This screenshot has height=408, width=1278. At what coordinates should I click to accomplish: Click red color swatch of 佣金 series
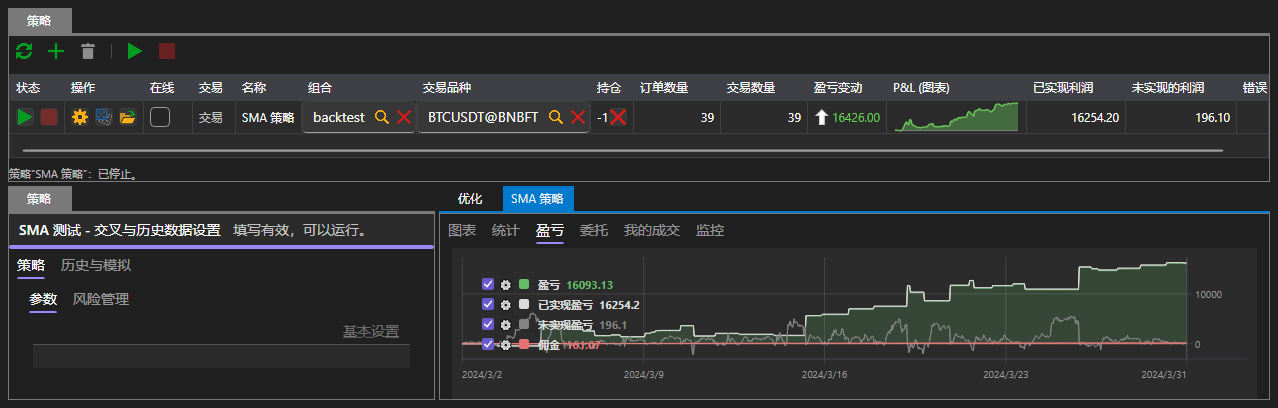pyautogui.click(x=524, y=344)
